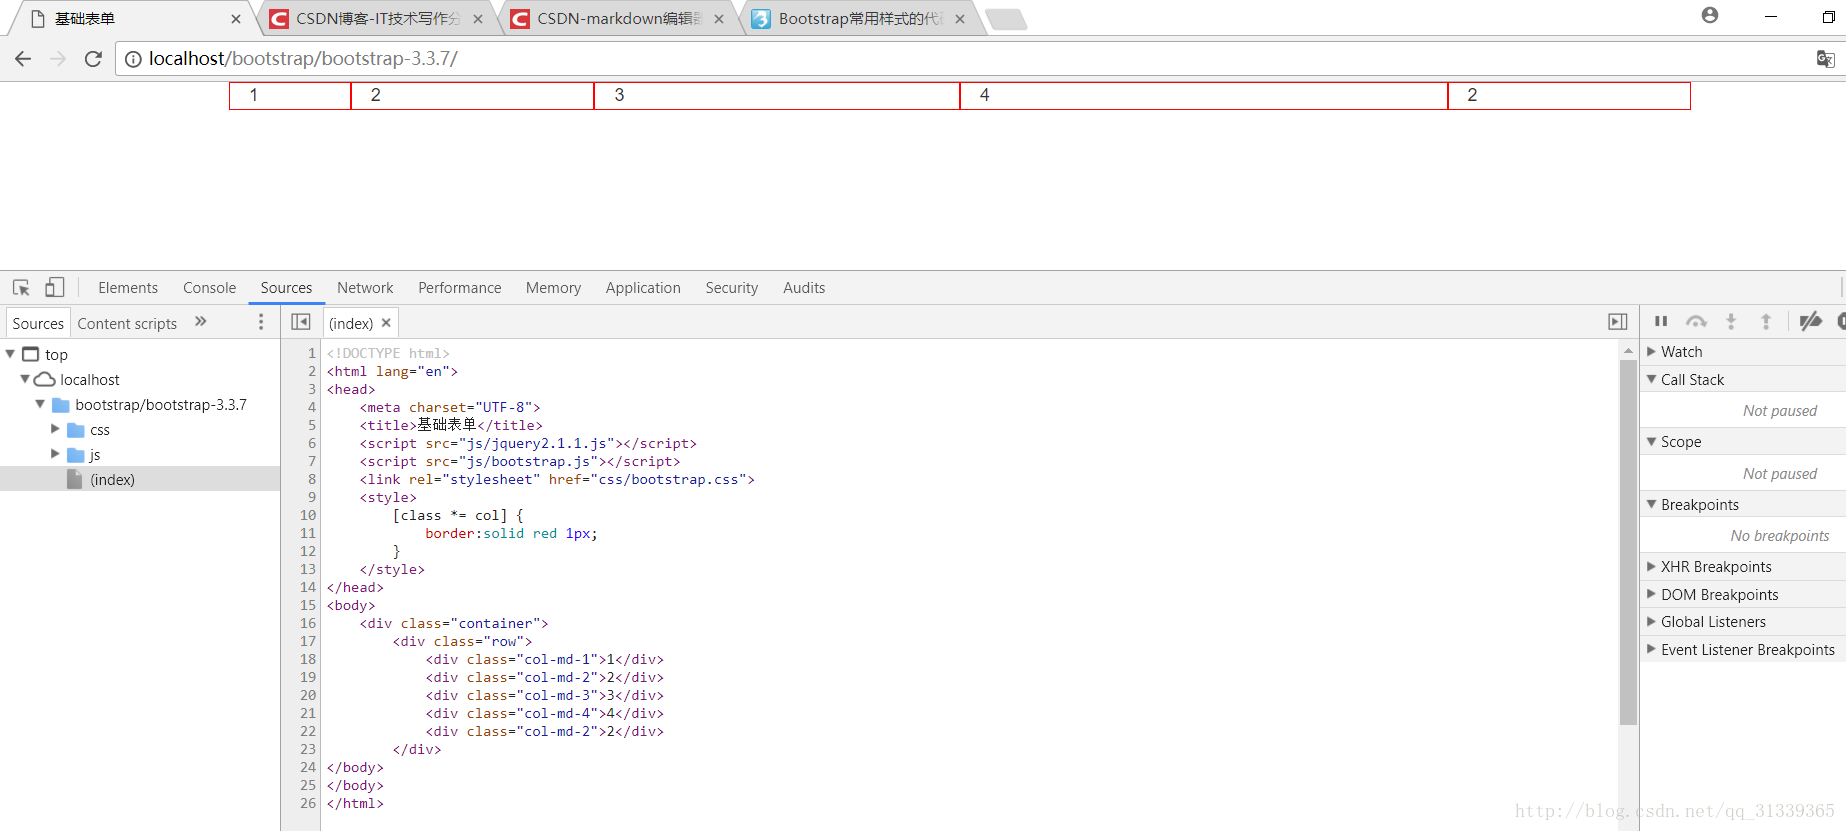Switch to Content scripts navigator tab

pos(127,323)
